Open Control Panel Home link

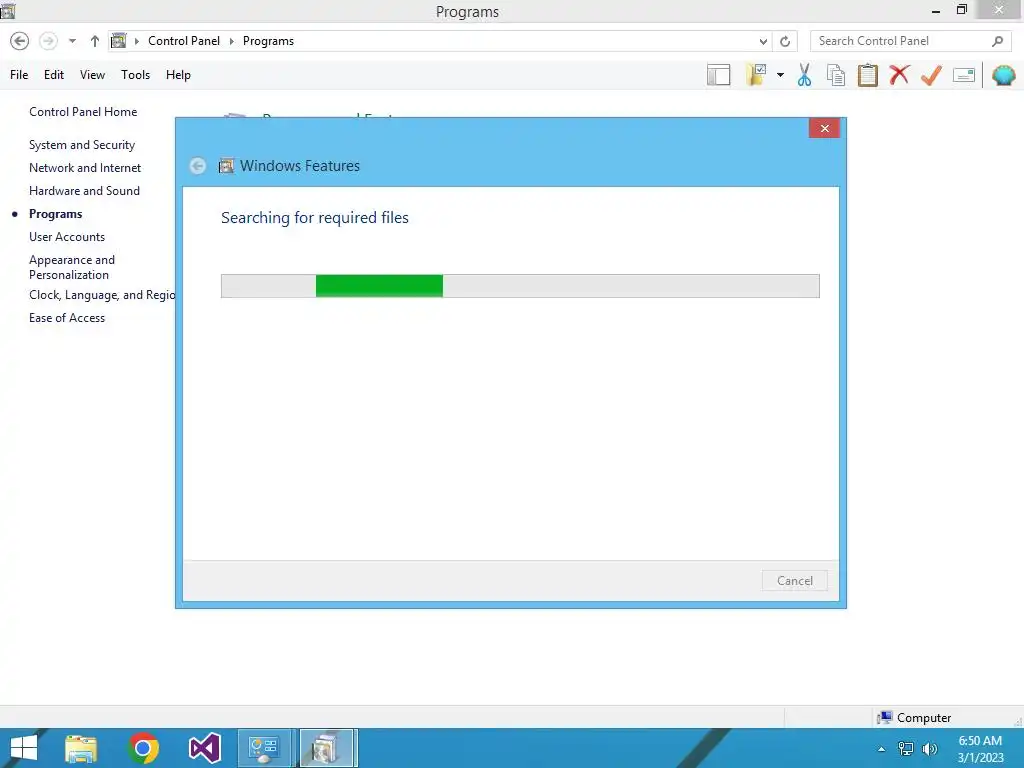[83, 112]
